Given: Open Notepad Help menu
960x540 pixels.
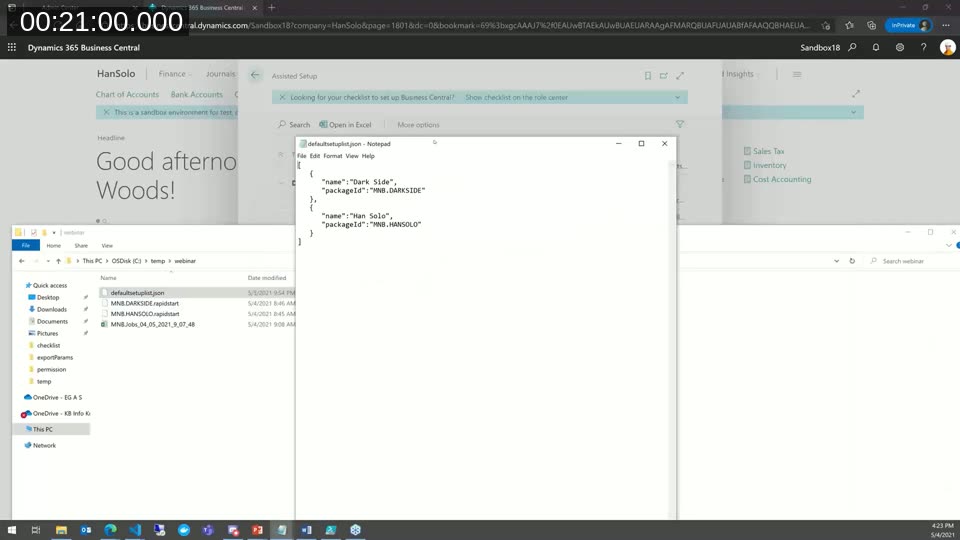Looking at the screenshot, I should coord(368,156).
